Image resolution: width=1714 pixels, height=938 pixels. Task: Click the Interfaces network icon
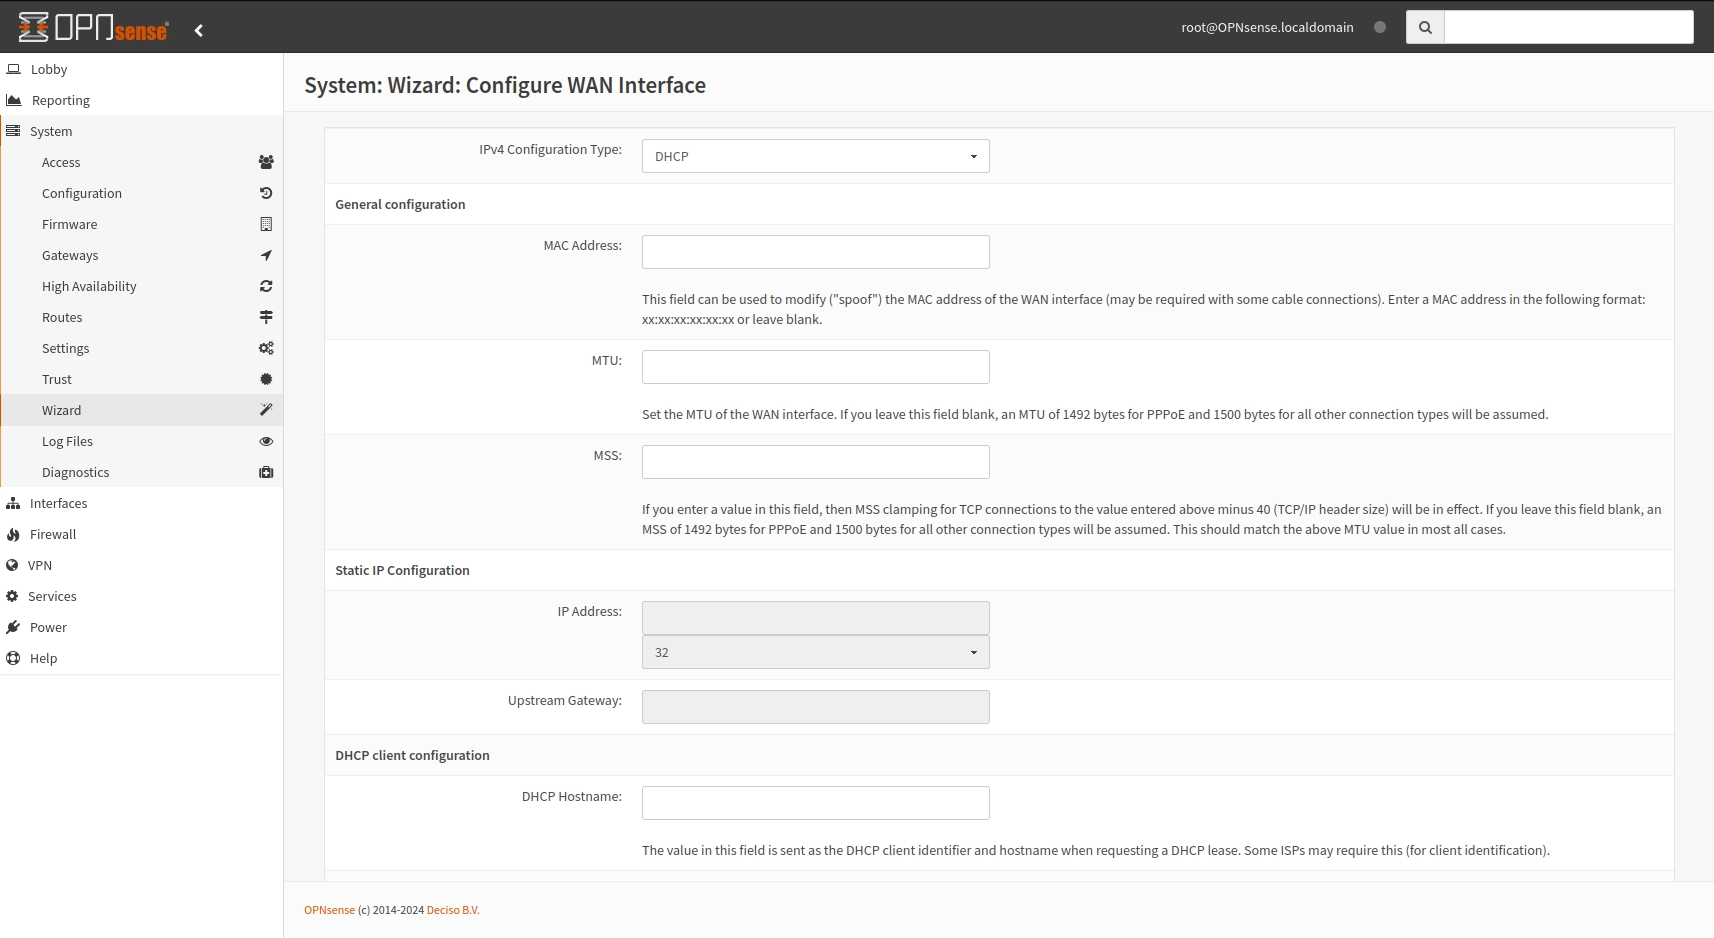(x=13, y=503)
